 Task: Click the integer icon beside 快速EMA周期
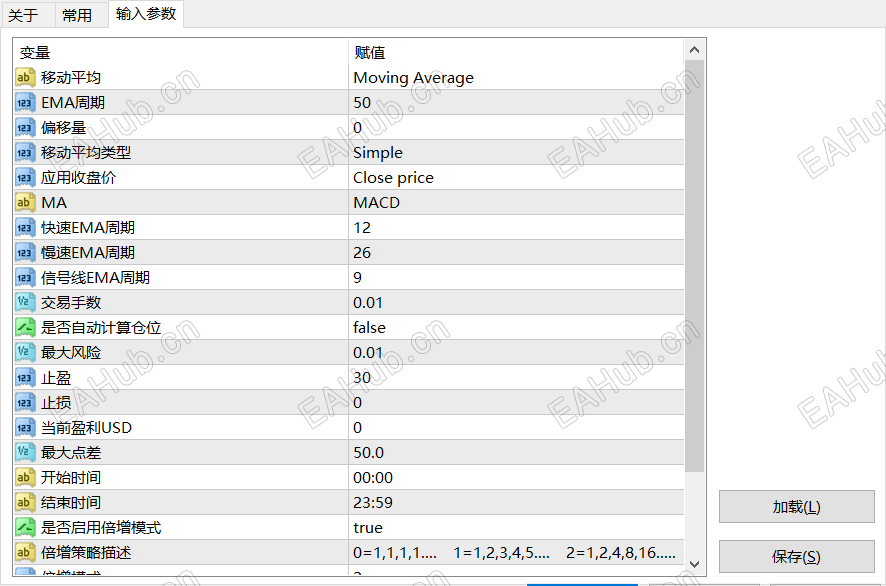pos(25,228)
